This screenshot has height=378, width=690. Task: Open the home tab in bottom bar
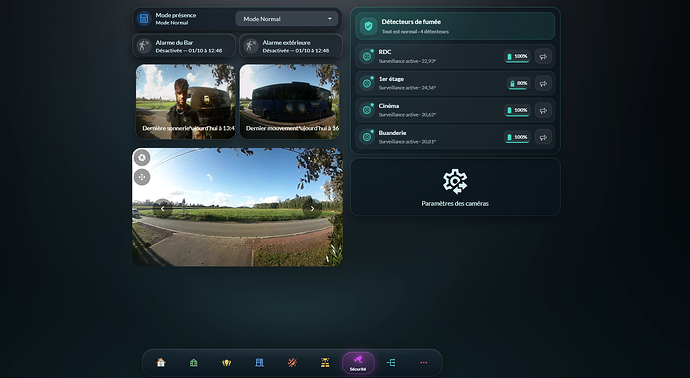[161, 363]
